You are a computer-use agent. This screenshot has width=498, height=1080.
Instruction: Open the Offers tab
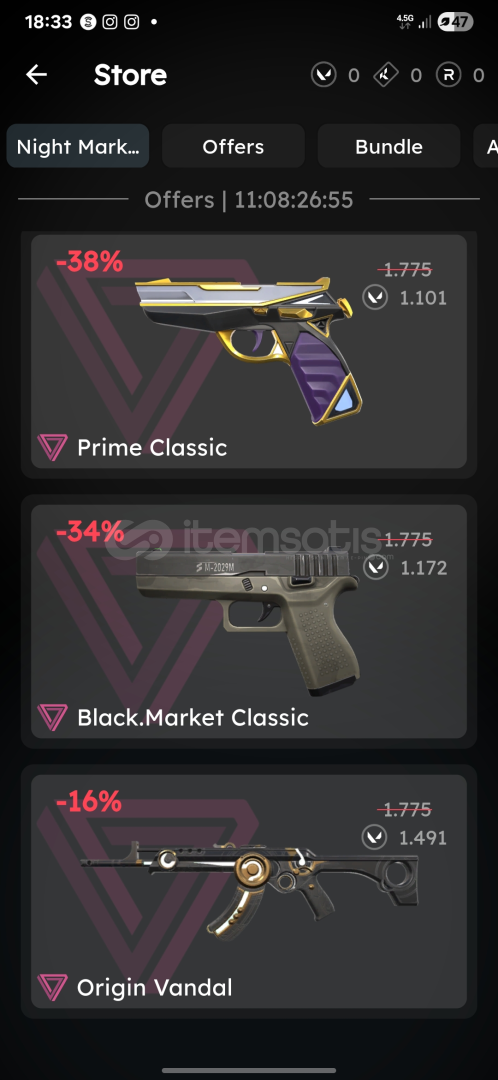(233, 146)
